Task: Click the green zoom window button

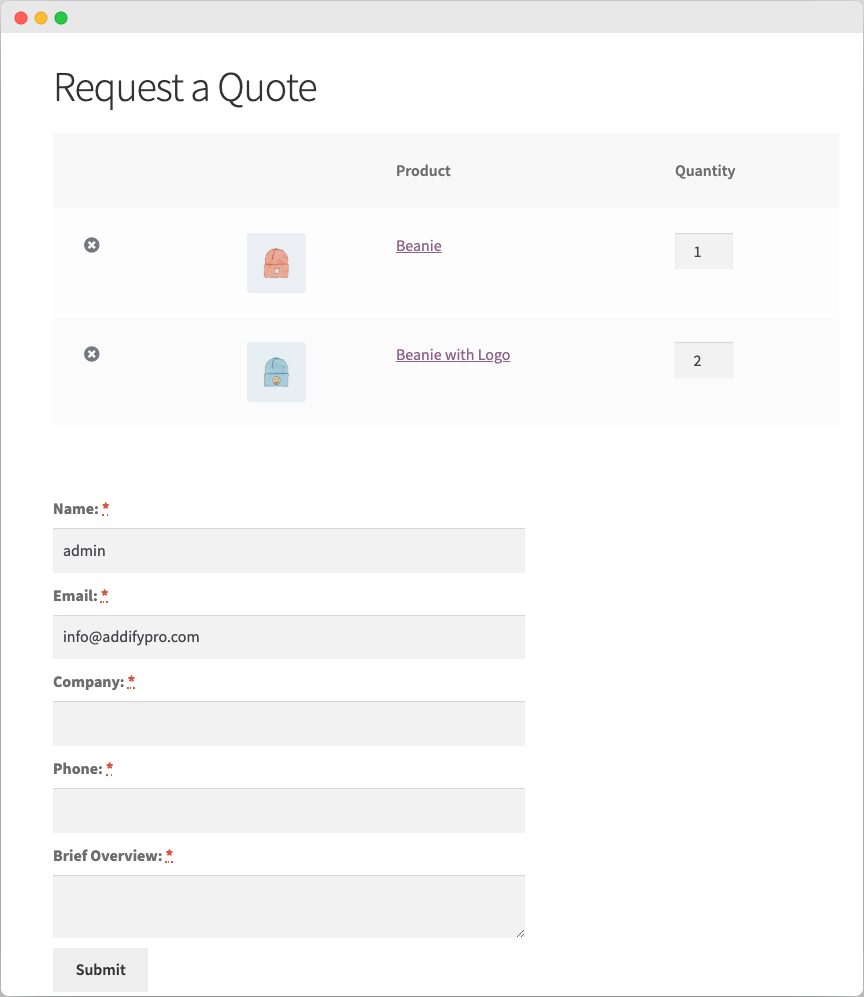Action: (x=62, y=17)
